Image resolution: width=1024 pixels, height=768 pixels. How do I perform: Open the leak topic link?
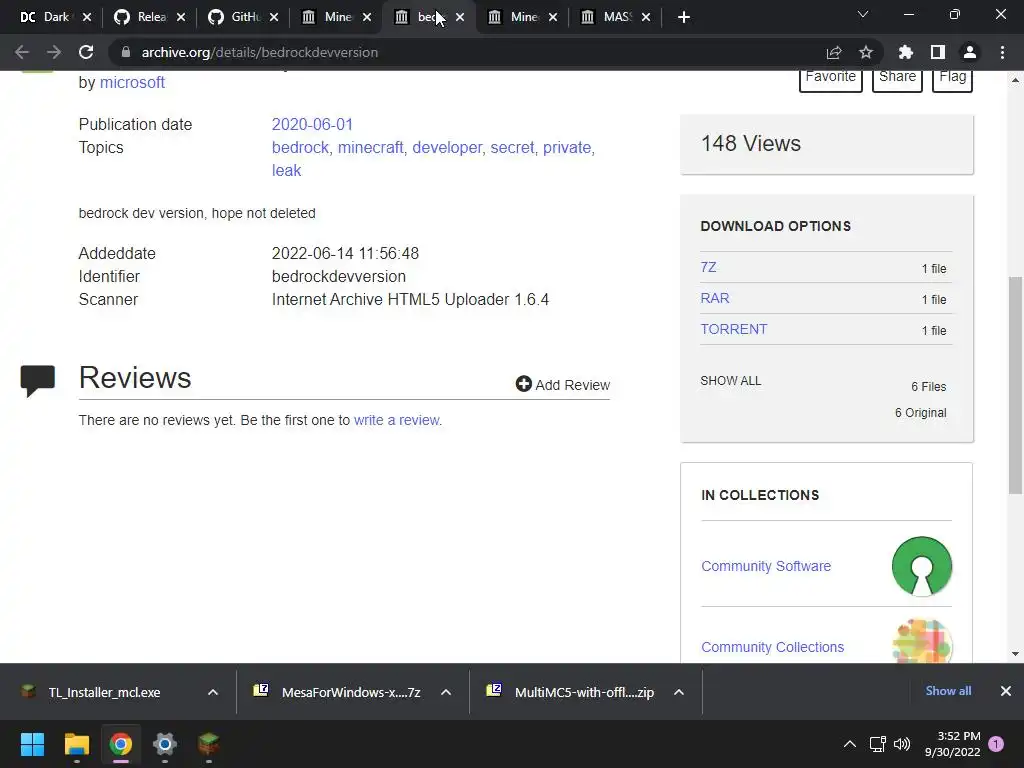(287, 170)
